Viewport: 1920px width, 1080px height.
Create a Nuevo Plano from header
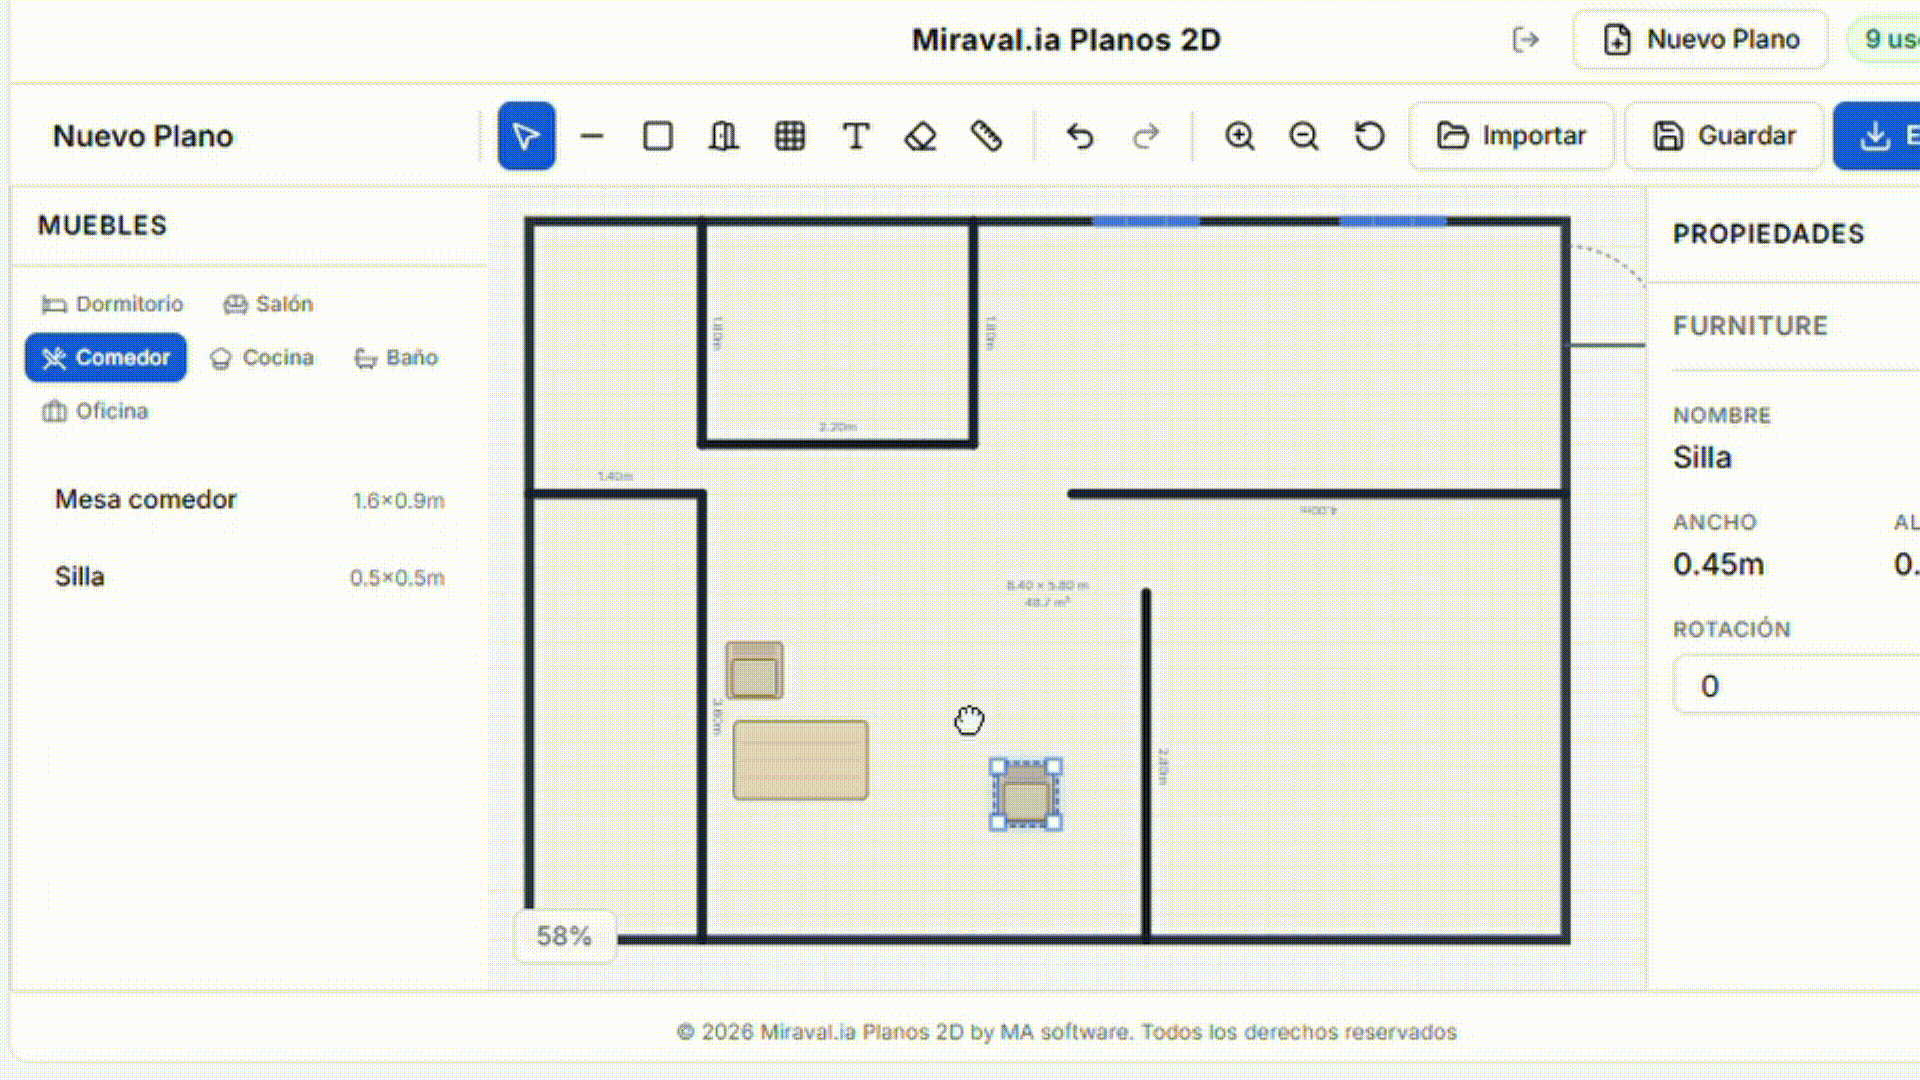tap(1701, 40)
